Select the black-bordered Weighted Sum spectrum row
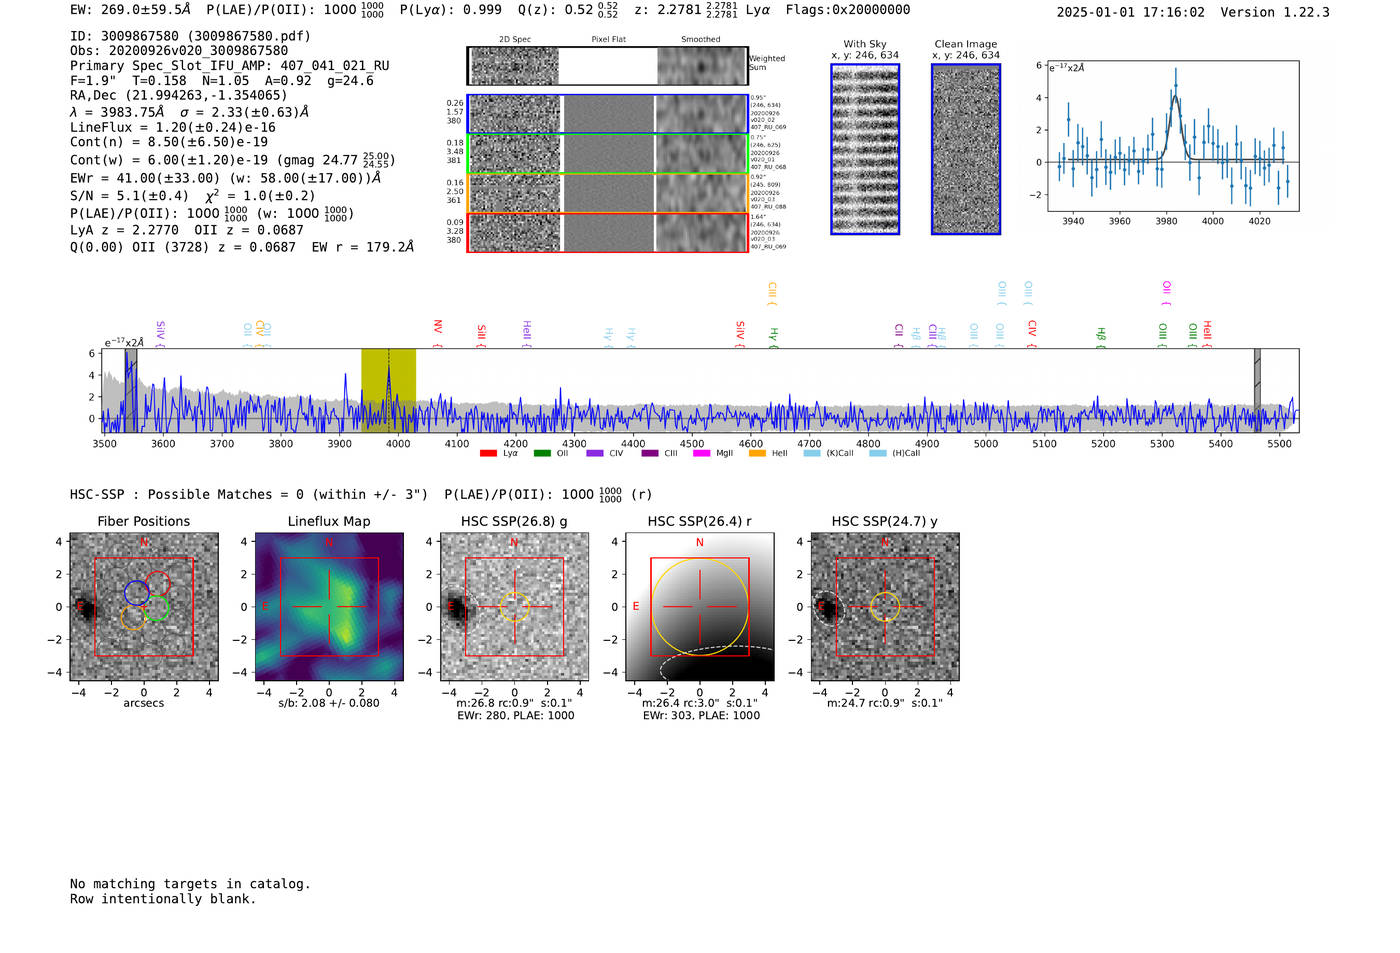 point(607,66)
